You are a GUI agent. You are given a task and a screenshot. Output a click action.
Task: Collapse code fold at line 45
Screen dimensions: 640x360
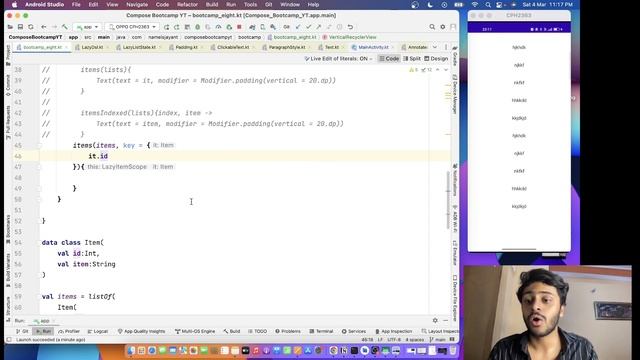tap(40, 145)
